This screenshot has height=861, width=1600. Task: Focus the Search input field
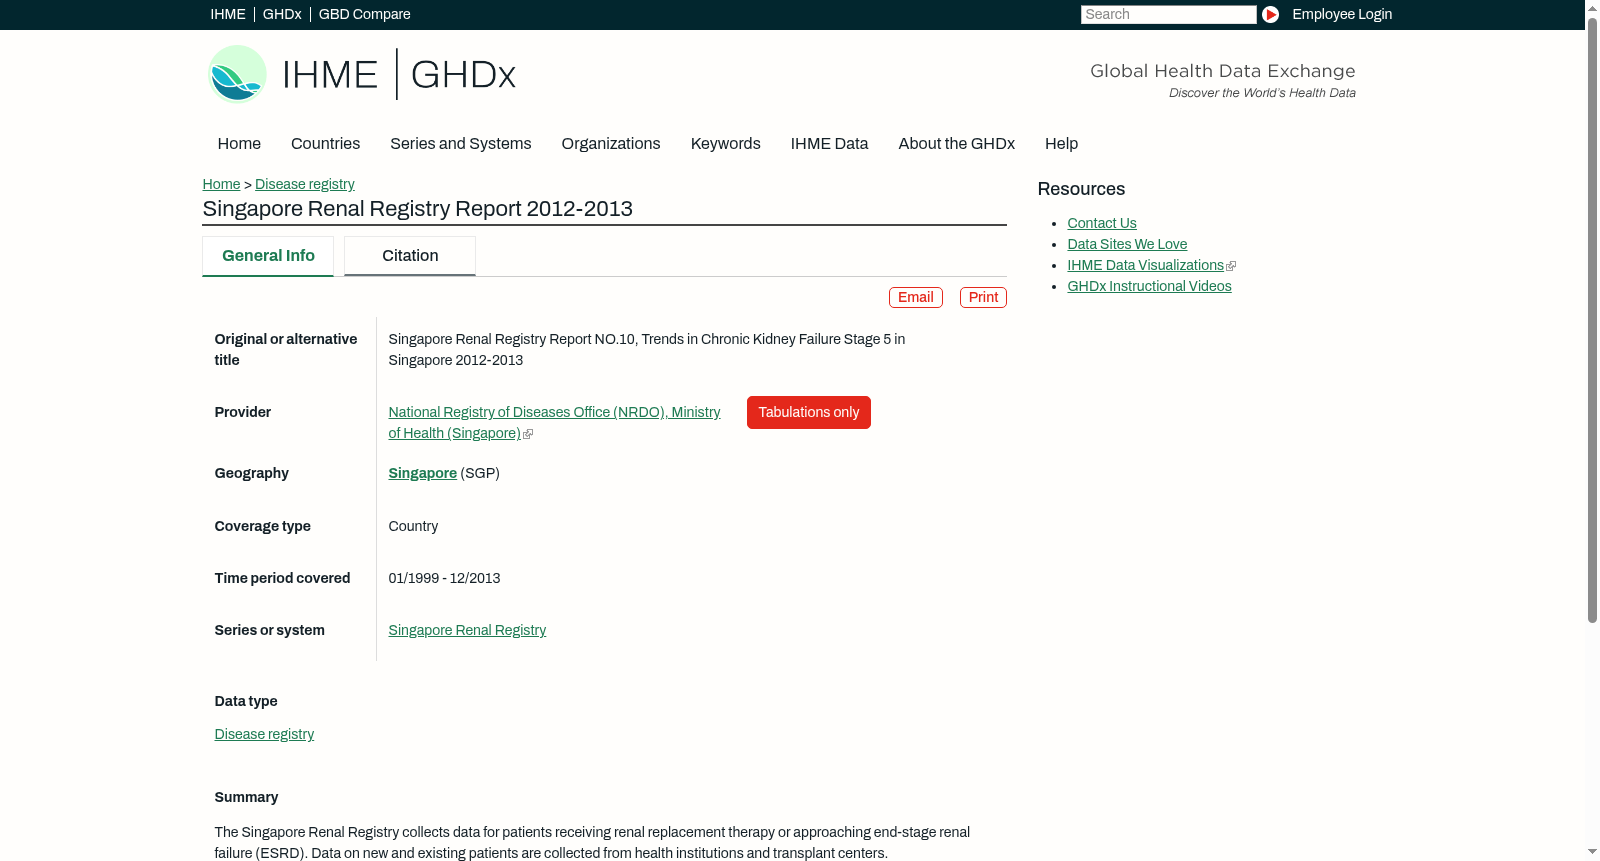(x=1168, y=14)
